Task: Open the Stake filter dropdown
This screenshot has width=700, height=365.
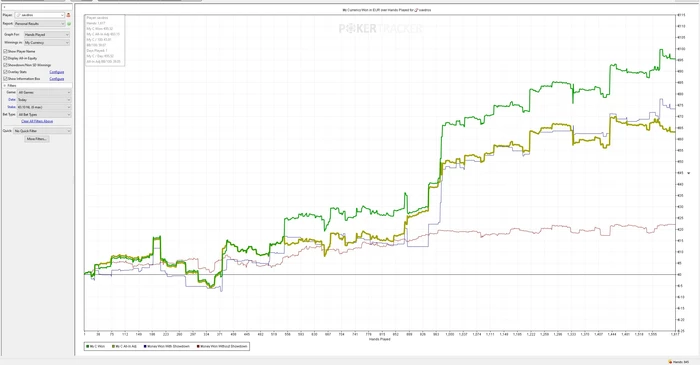Action: (44, 107)
